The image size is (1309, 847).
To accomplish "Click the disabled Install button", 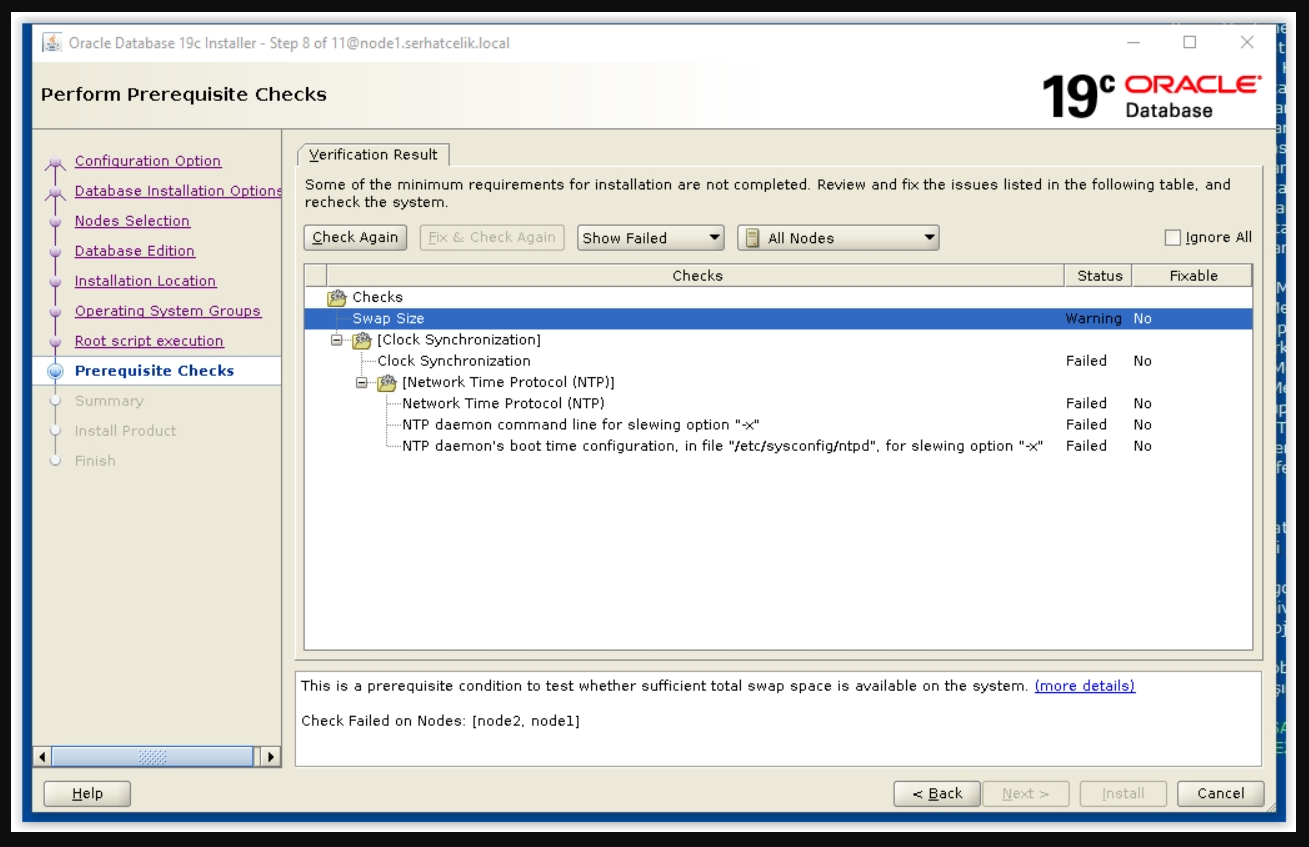I will coord(1123,794).
